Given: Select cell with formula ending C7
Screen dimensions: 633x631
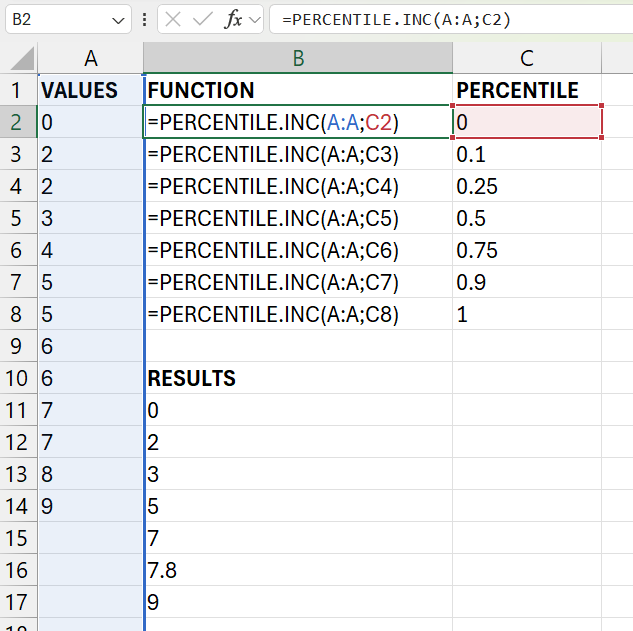Looking at the screenshot, I should pyautogui.click(x=298, y=282).
